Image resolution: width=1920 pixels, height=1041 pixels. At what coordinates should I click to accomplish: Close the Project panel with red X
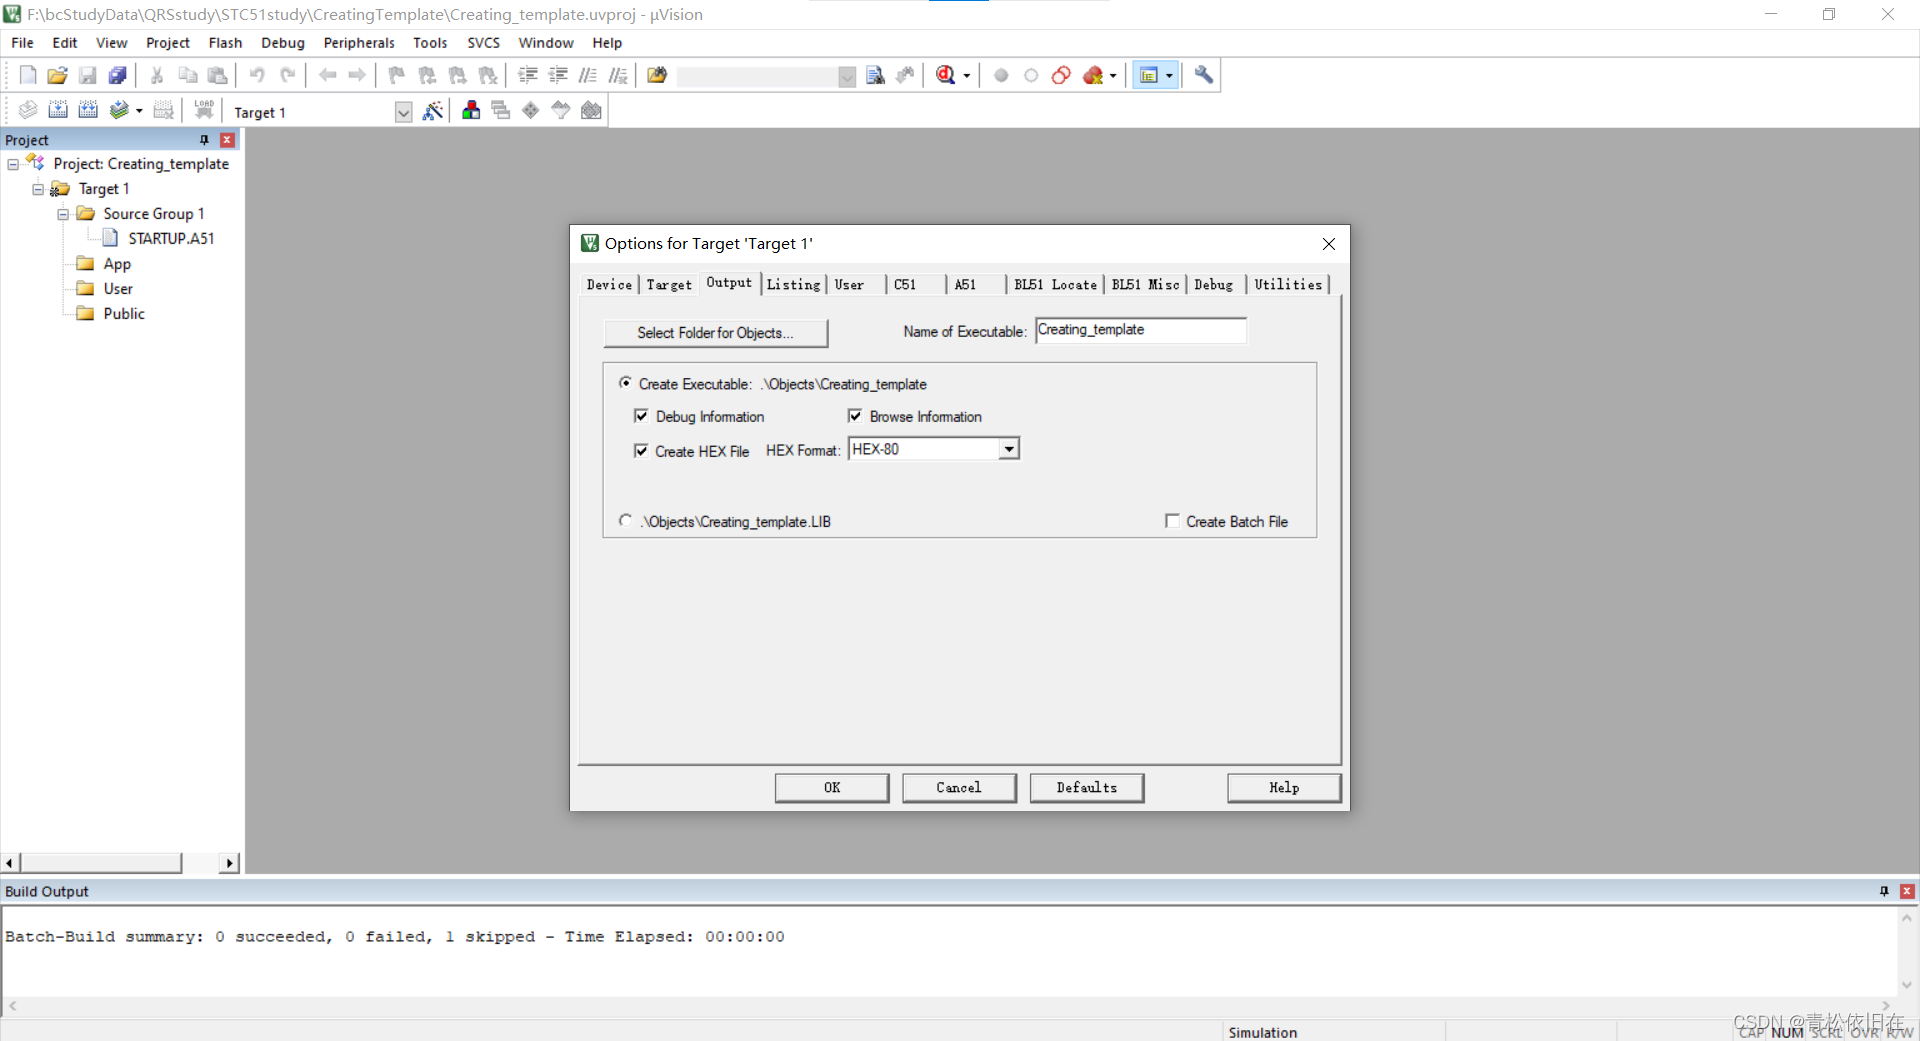point(227,140)
